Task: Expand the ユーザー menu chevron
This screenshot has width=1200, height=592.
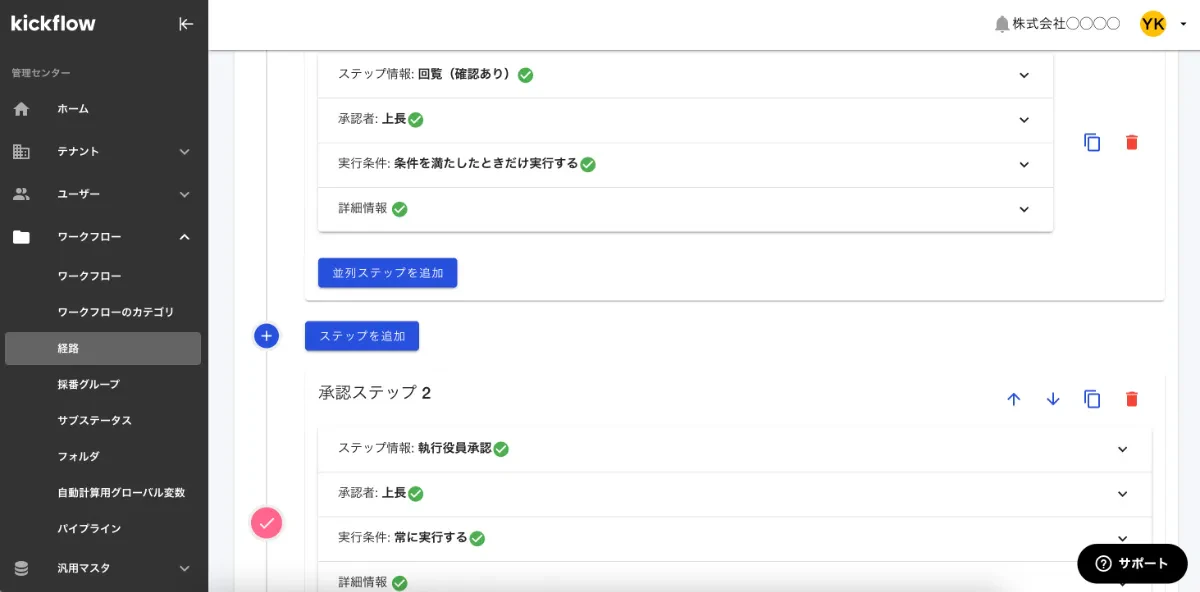Action: tap(184, 194)
